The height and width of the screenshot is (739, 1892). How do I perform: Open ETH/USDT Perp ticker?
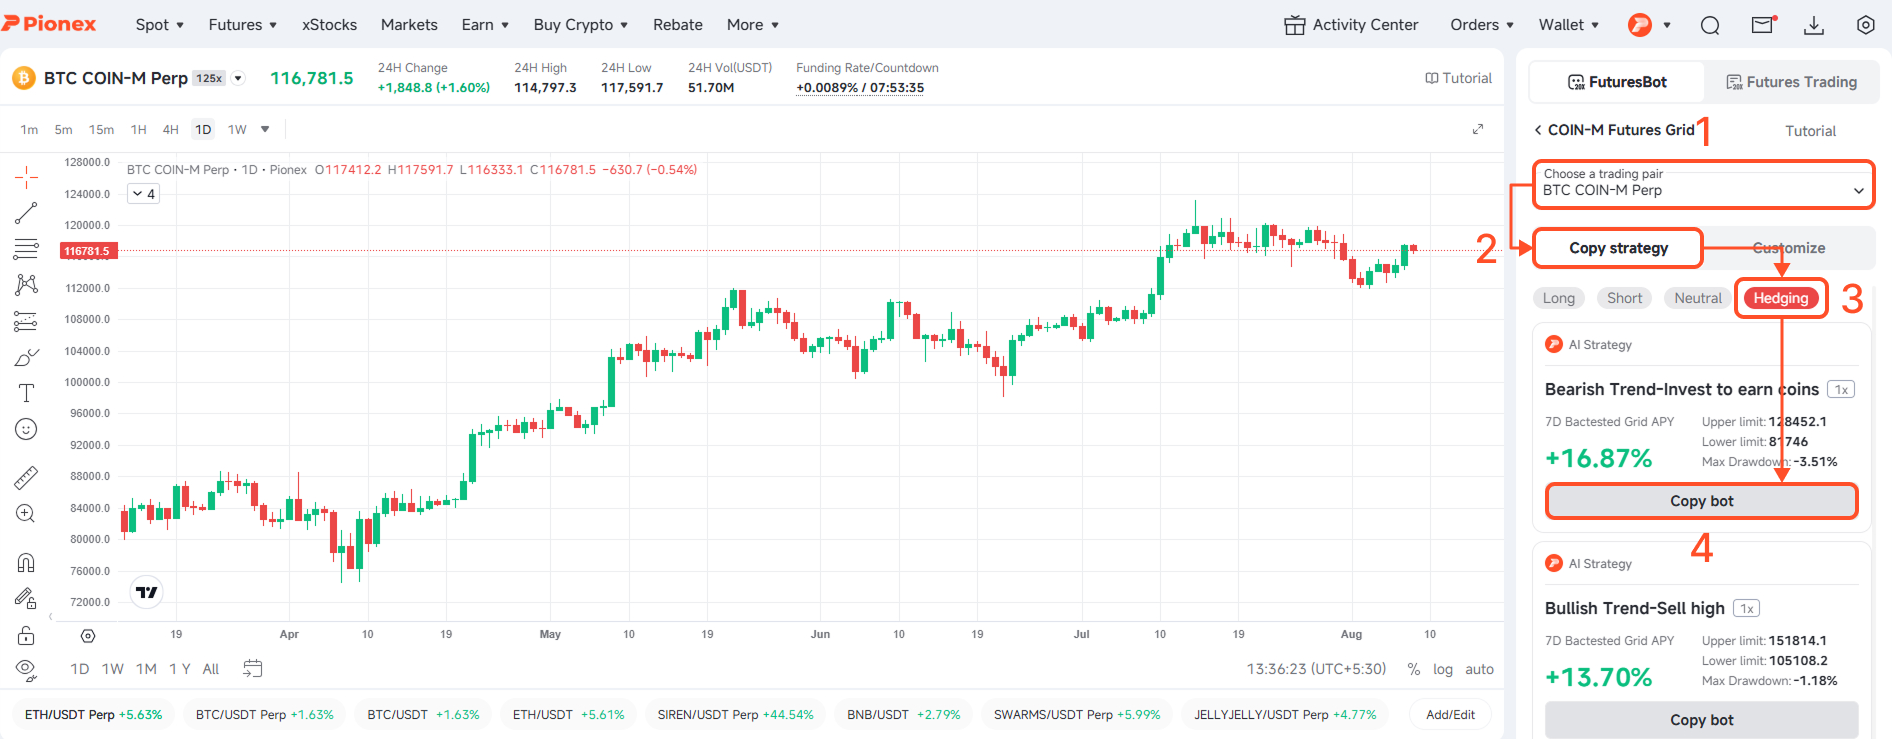click(x=93, y=714)
